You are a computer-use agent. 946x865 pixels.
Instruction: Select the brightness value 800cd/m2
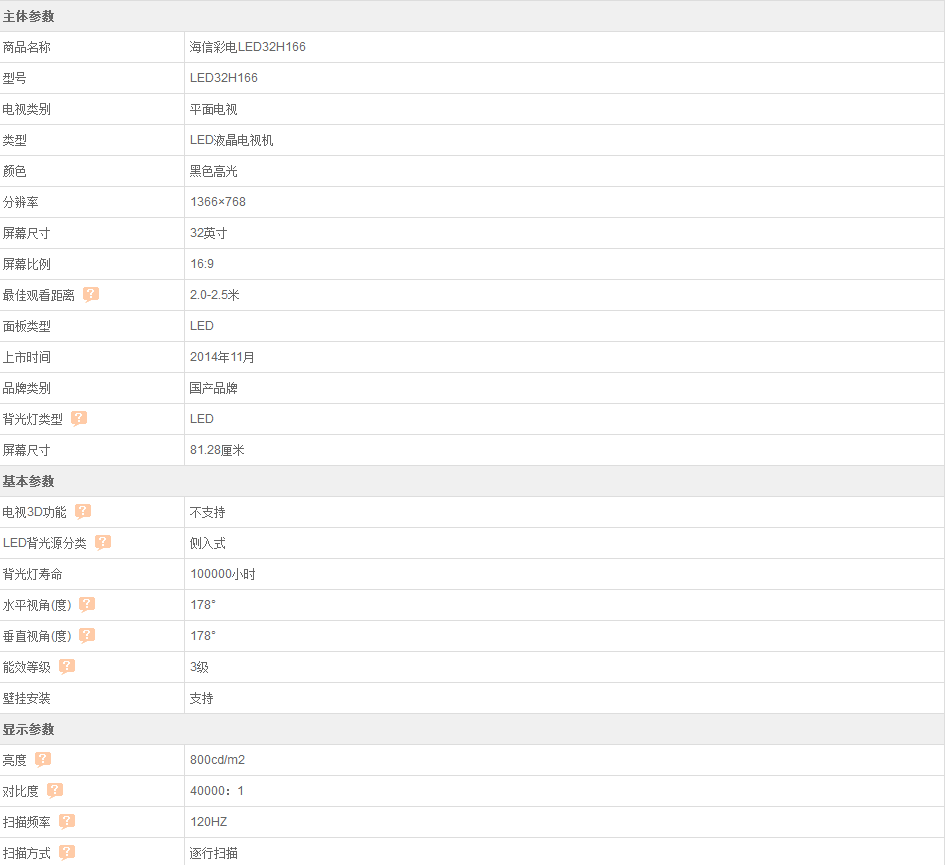tap(217, 760)
